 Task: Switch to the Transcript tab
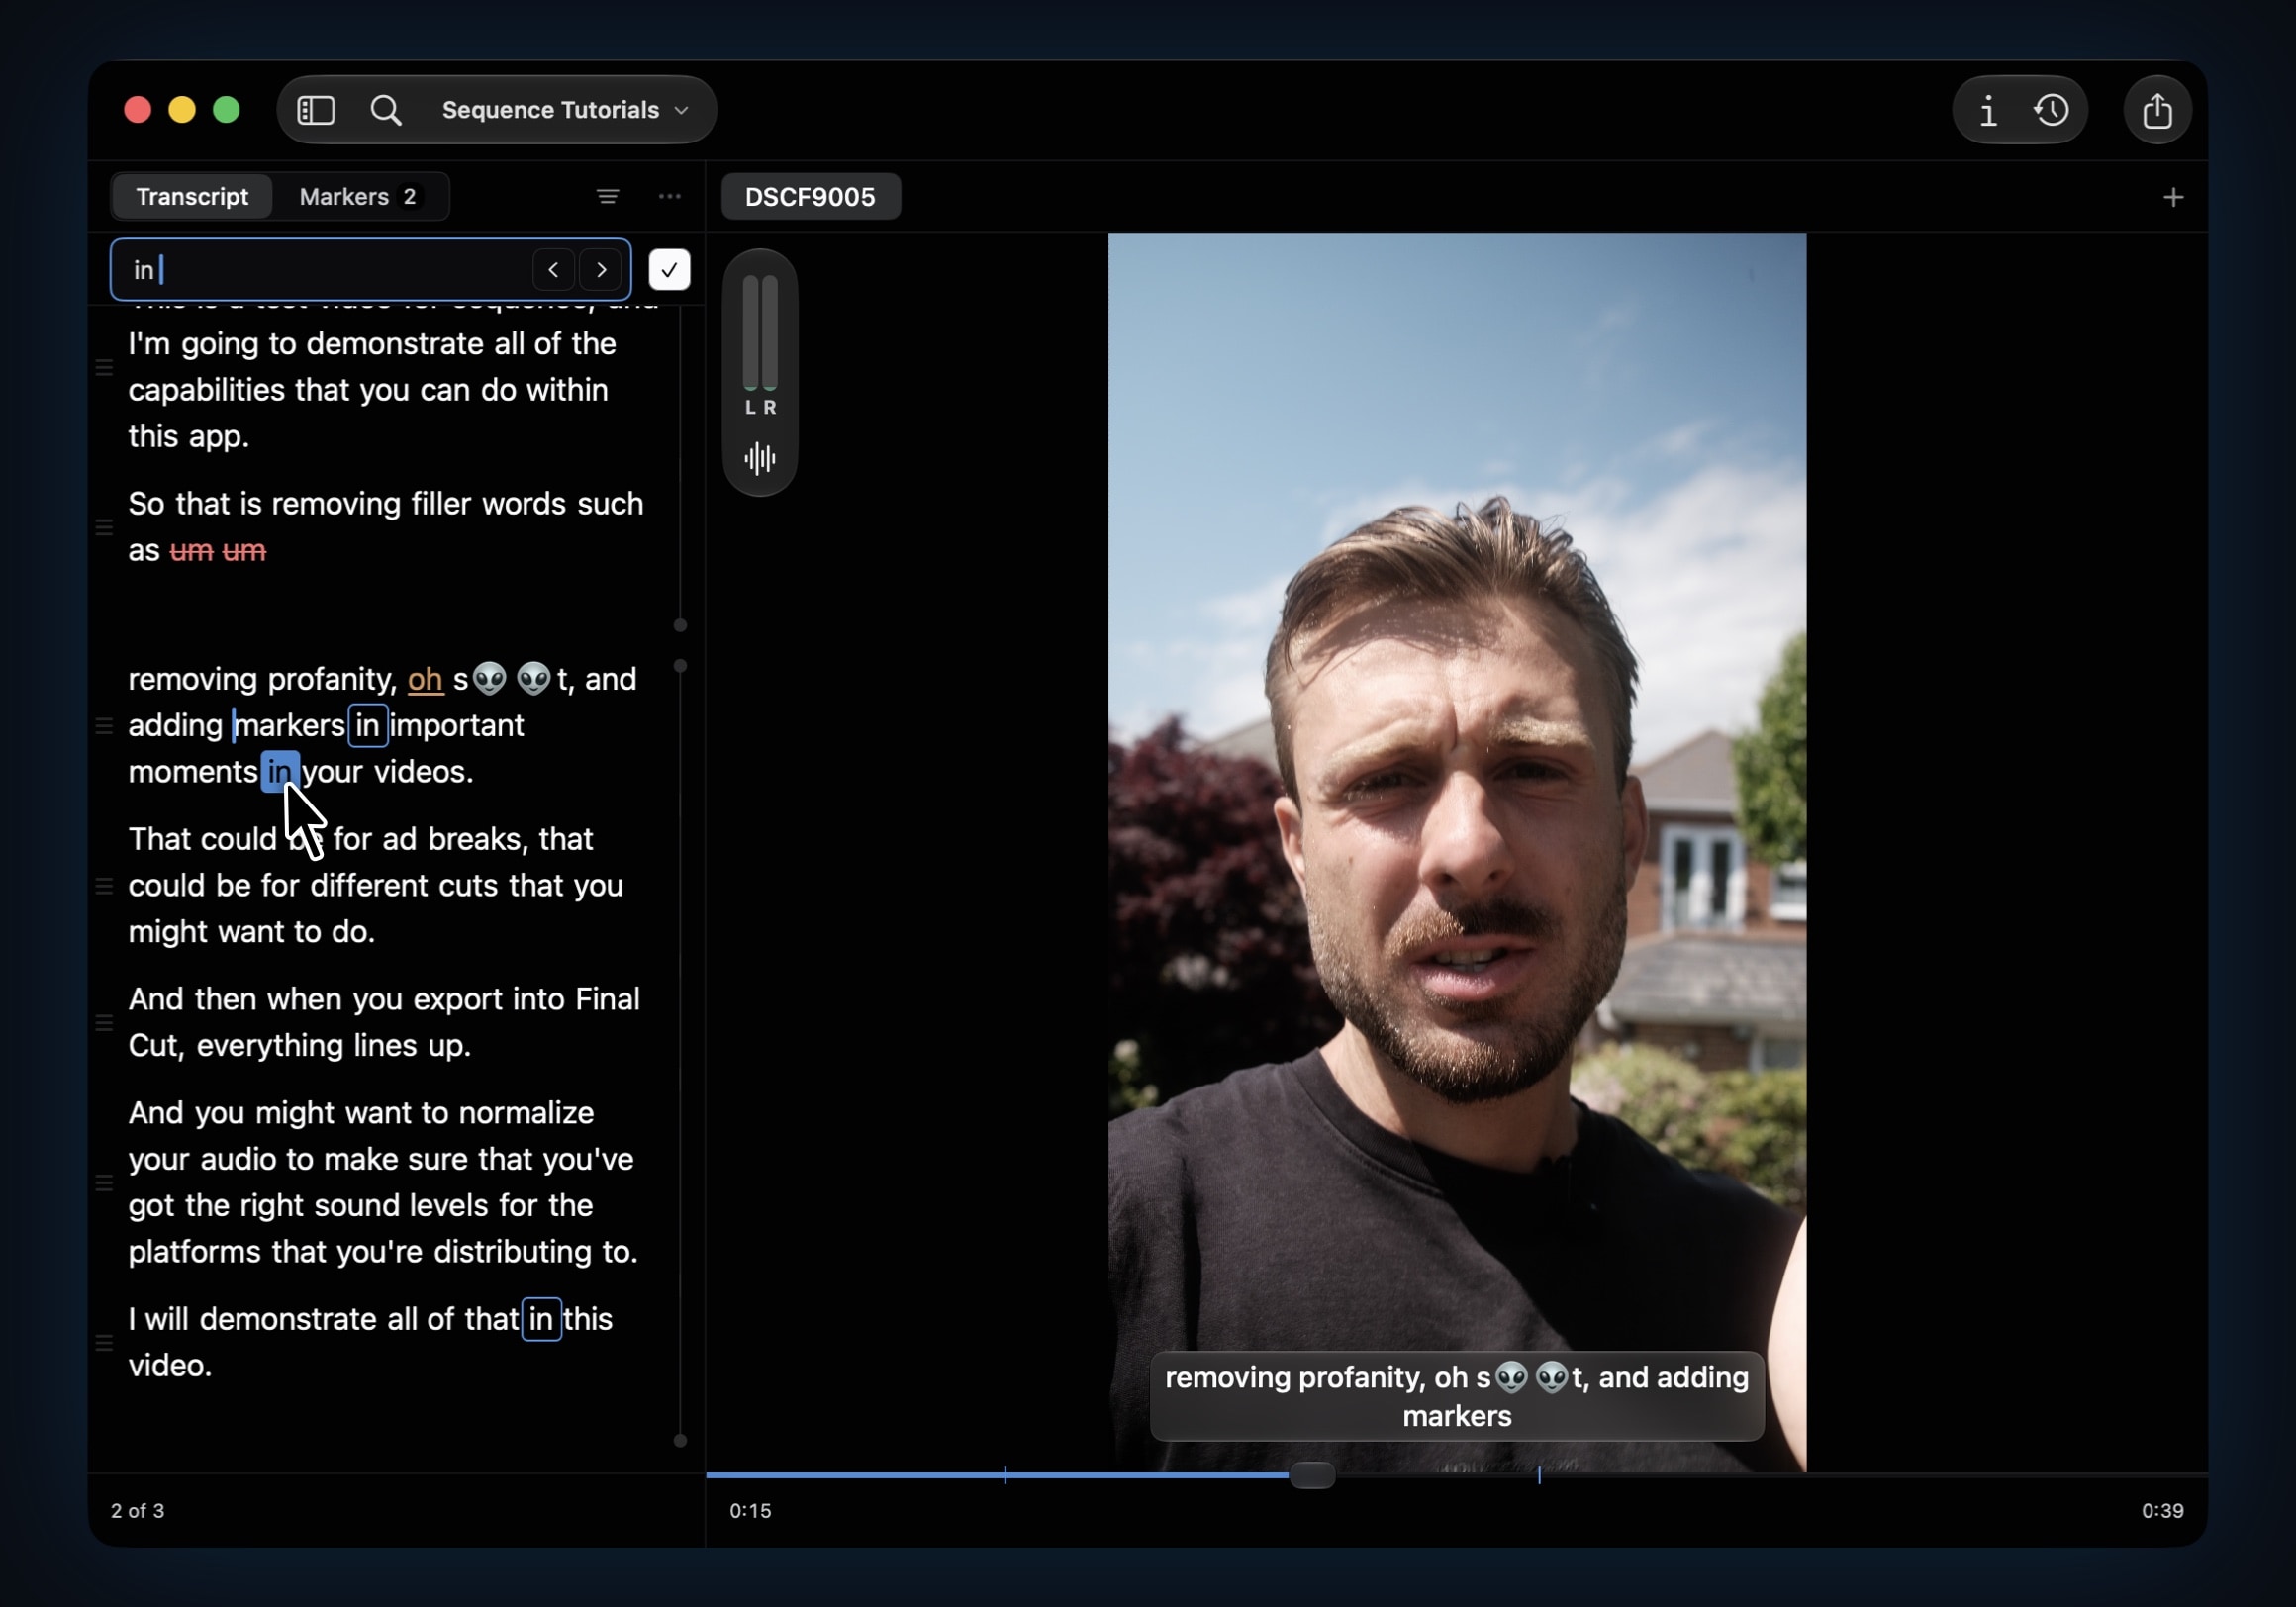(x=192, y=196)
